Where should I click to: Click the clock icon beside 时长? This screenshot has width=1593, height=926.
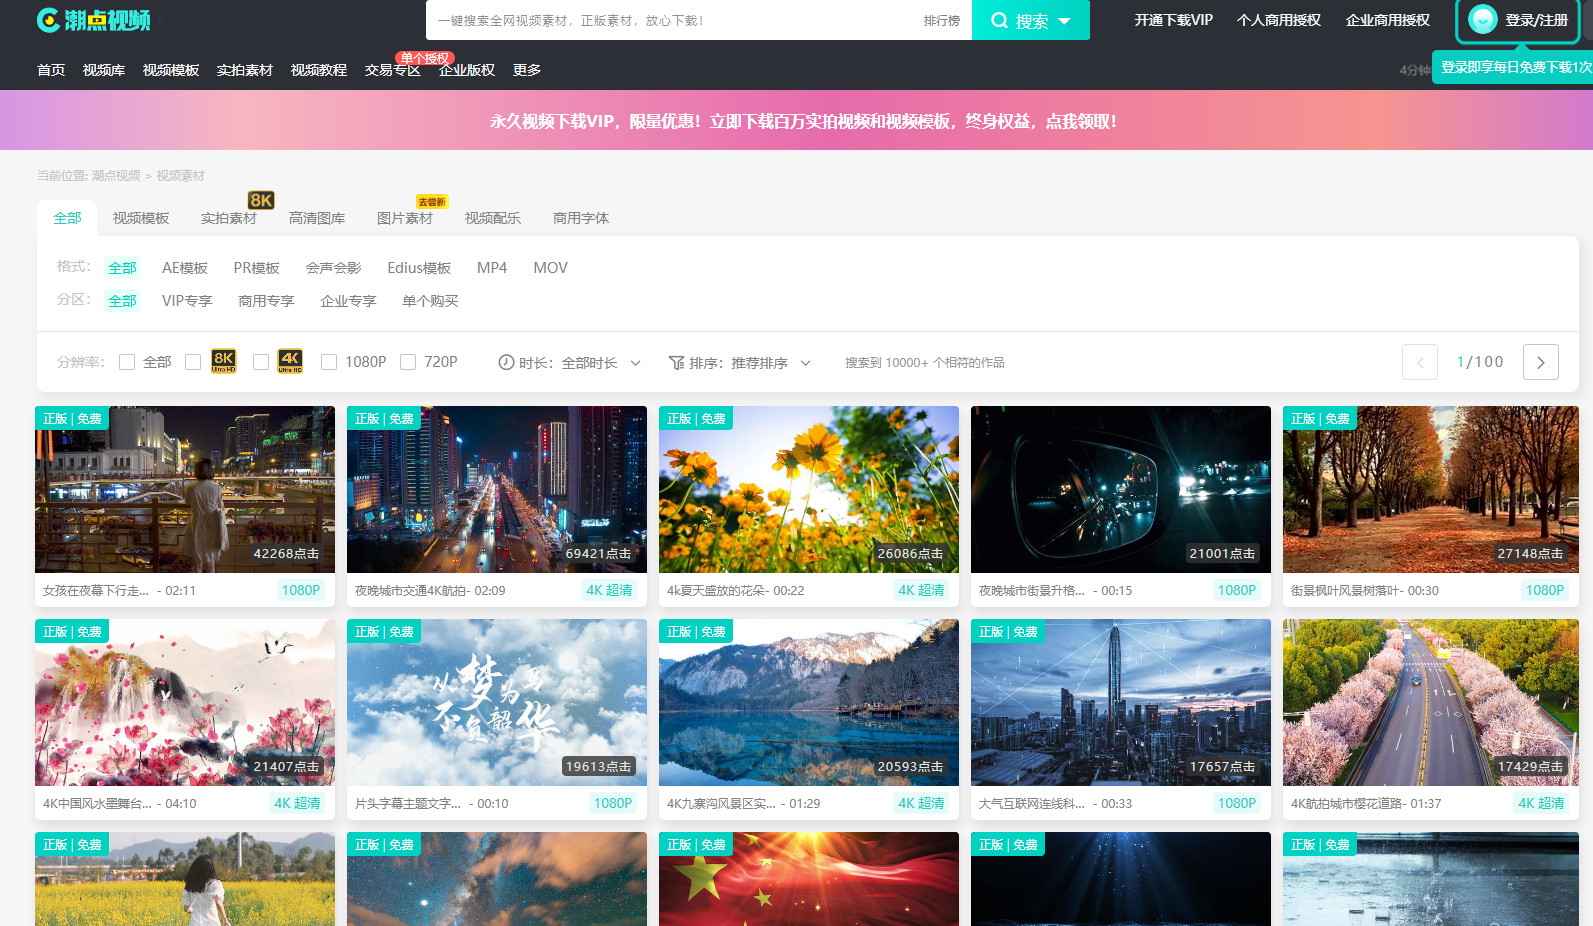click(x=506, y=362)
